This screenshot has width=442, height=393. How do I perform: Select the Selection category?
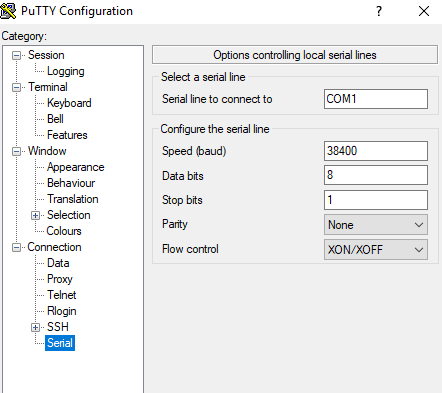[x=68, y=215]
